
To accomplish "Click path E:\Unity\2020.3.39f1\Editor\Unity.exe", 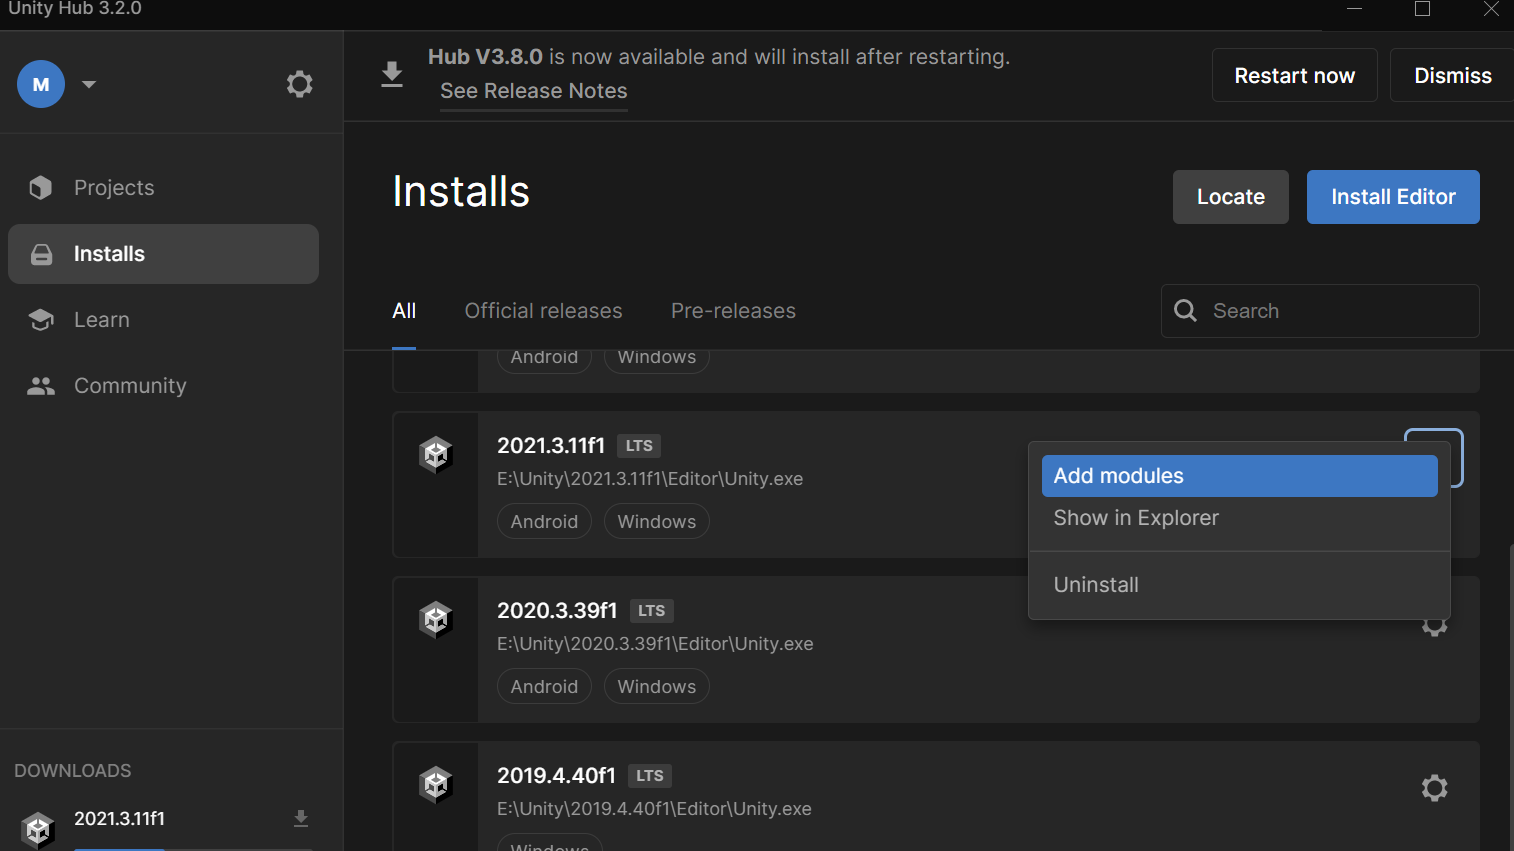I will 655,644.
